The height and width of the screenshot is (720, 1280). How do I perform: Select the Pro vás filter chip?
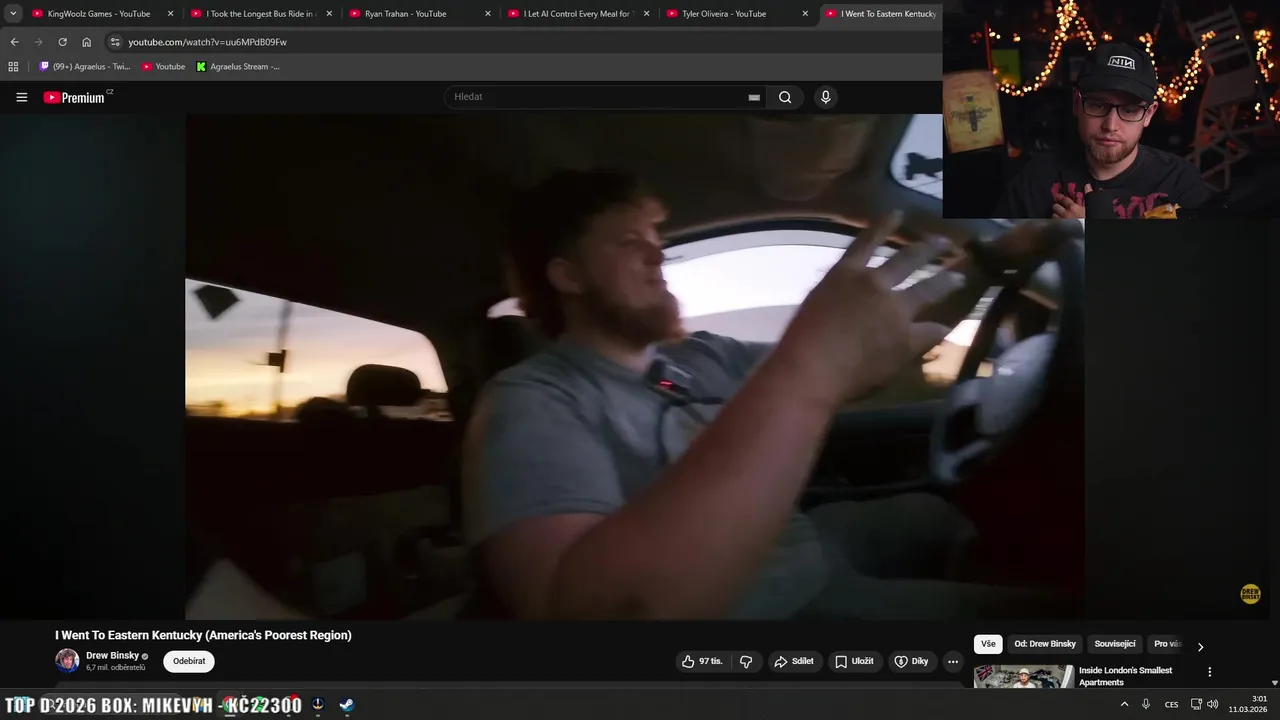[x=1168, y=644]
